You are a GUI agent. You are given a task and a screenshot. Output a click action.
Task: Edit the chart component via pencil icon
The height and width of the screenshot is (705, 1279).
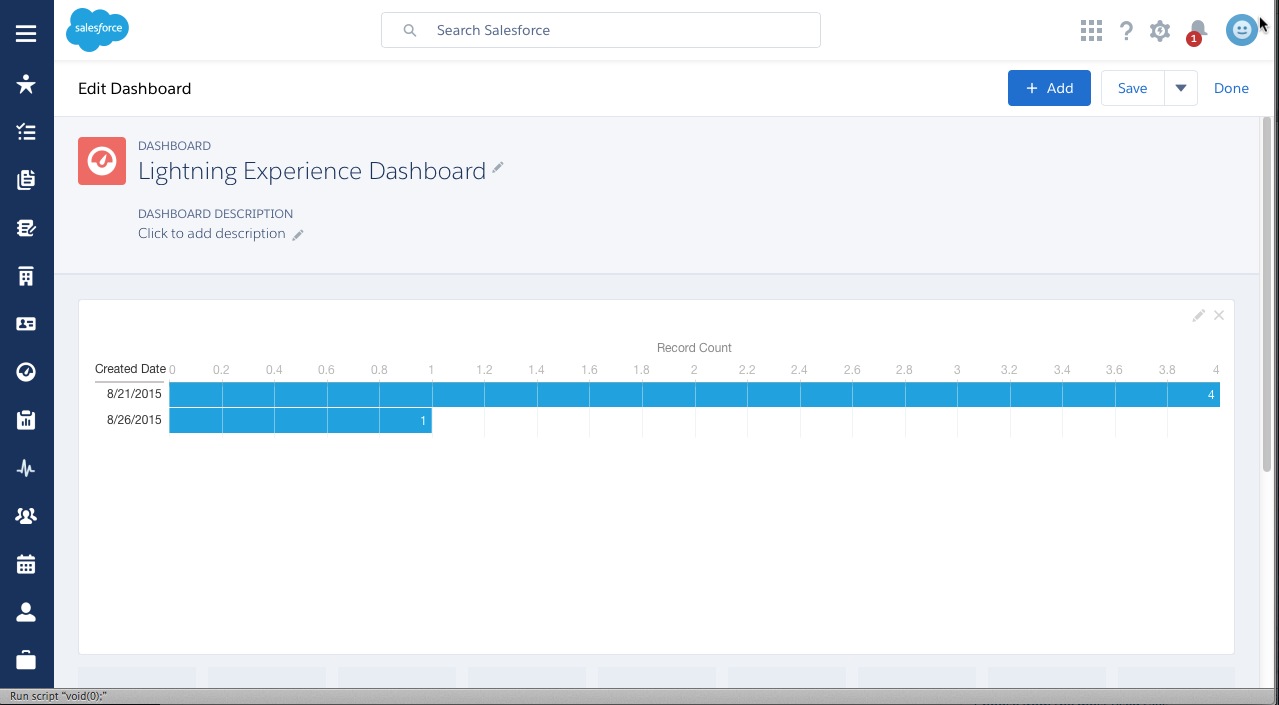1198,316
